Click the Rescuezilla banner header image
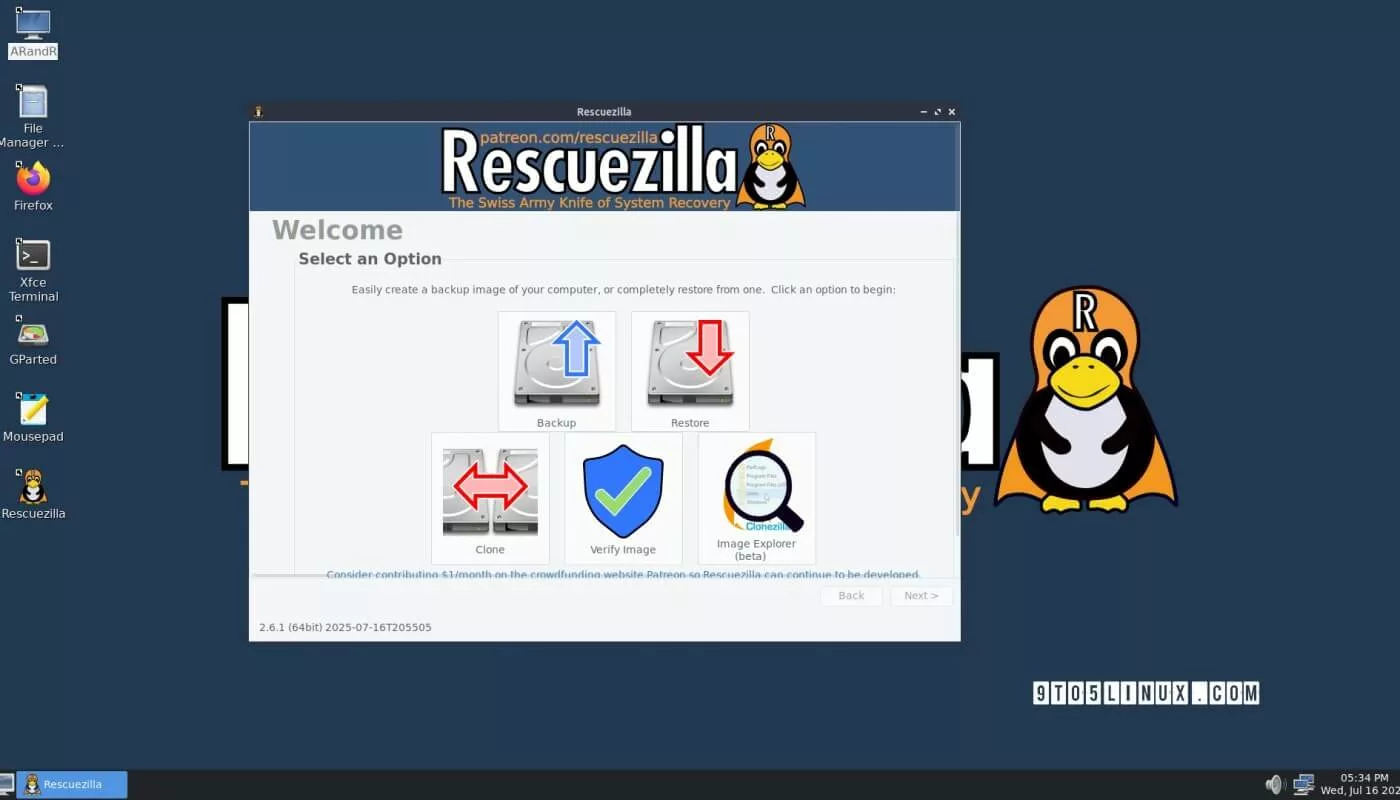1400x800 pixels. (x=604, y=167)
